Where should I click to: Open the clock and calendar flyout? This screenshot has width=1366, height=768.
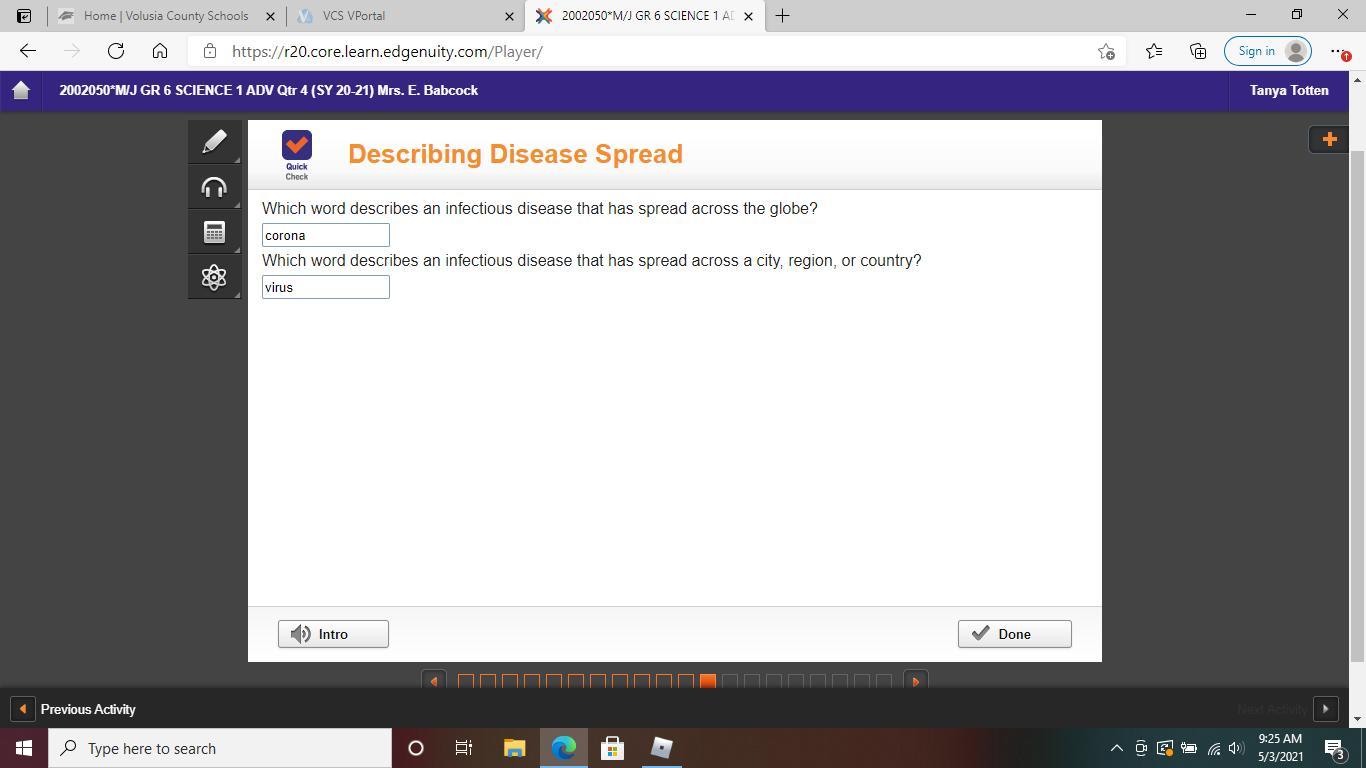1280,748
